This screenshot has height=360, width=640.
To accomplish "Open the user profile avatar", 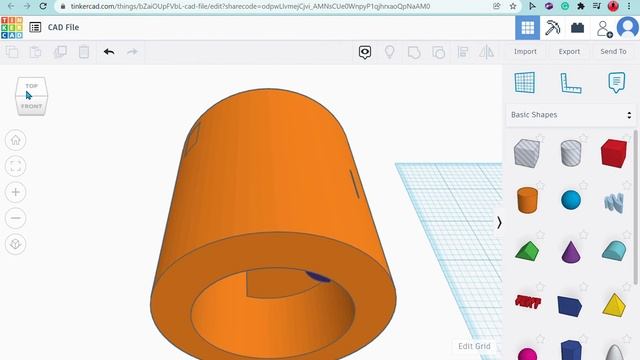I will (628, 28).
